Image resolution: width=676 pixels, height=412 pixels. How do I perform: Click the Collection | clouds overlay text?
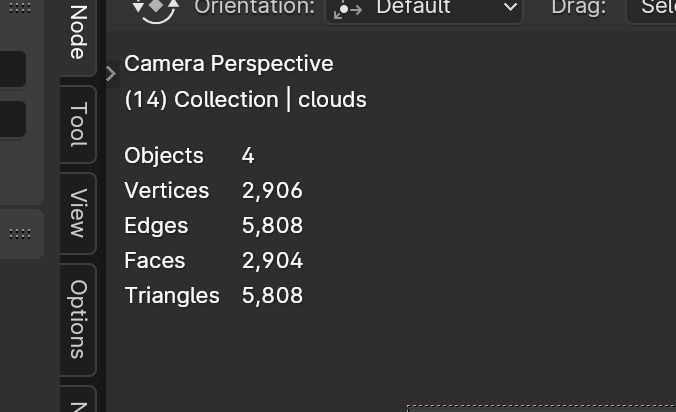click(x=245, y=100)
